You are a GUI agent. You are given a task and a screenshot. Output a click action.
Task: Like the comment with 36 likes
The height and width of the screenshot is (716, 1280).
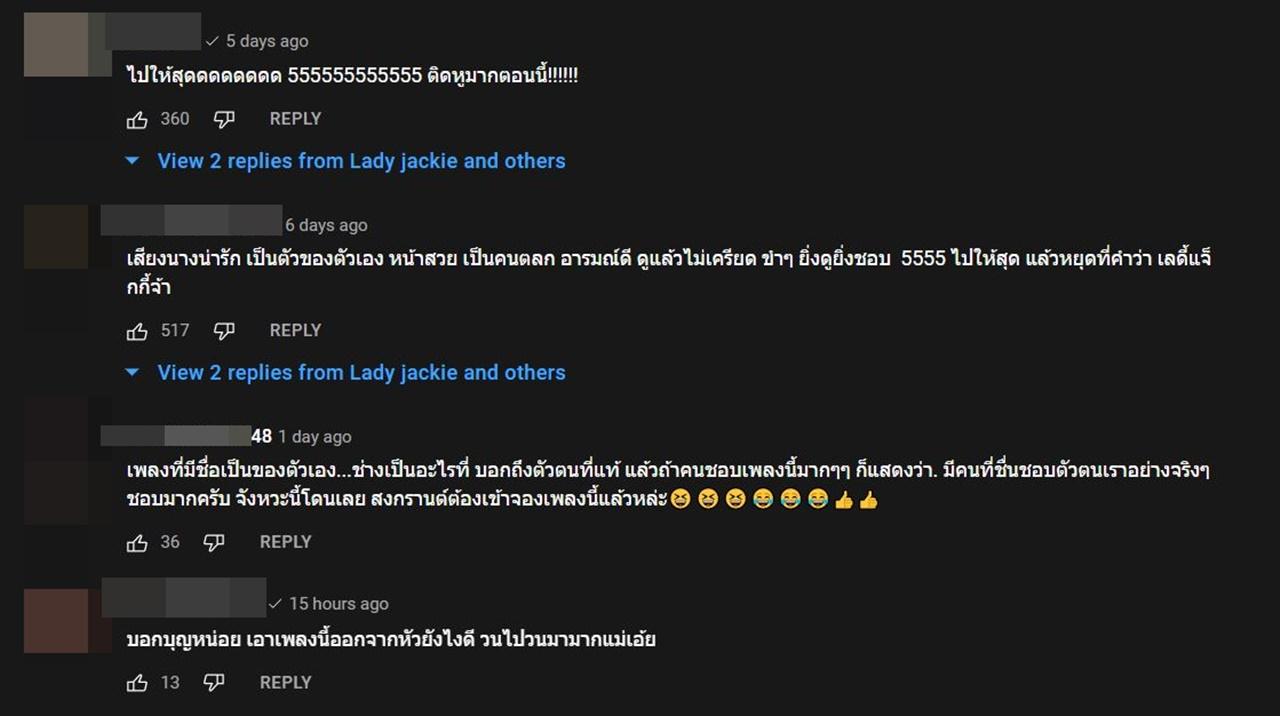[x=137, y=543]
